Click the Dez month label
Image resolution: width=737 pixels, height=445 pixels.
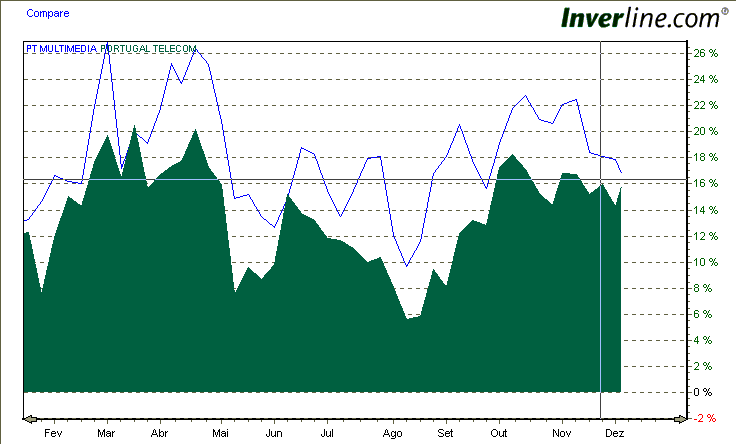pyautogui.click(x=614, y=433)
